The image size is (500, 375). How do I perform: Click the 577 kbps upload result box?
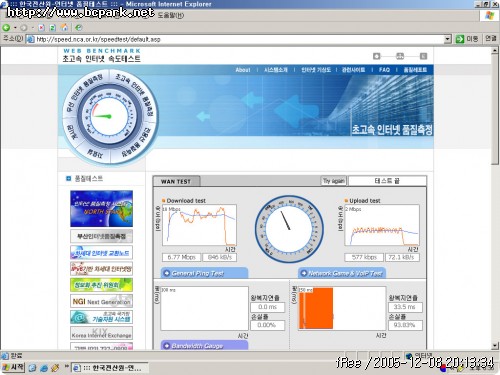pyautogui.click(x=364, y=257)
